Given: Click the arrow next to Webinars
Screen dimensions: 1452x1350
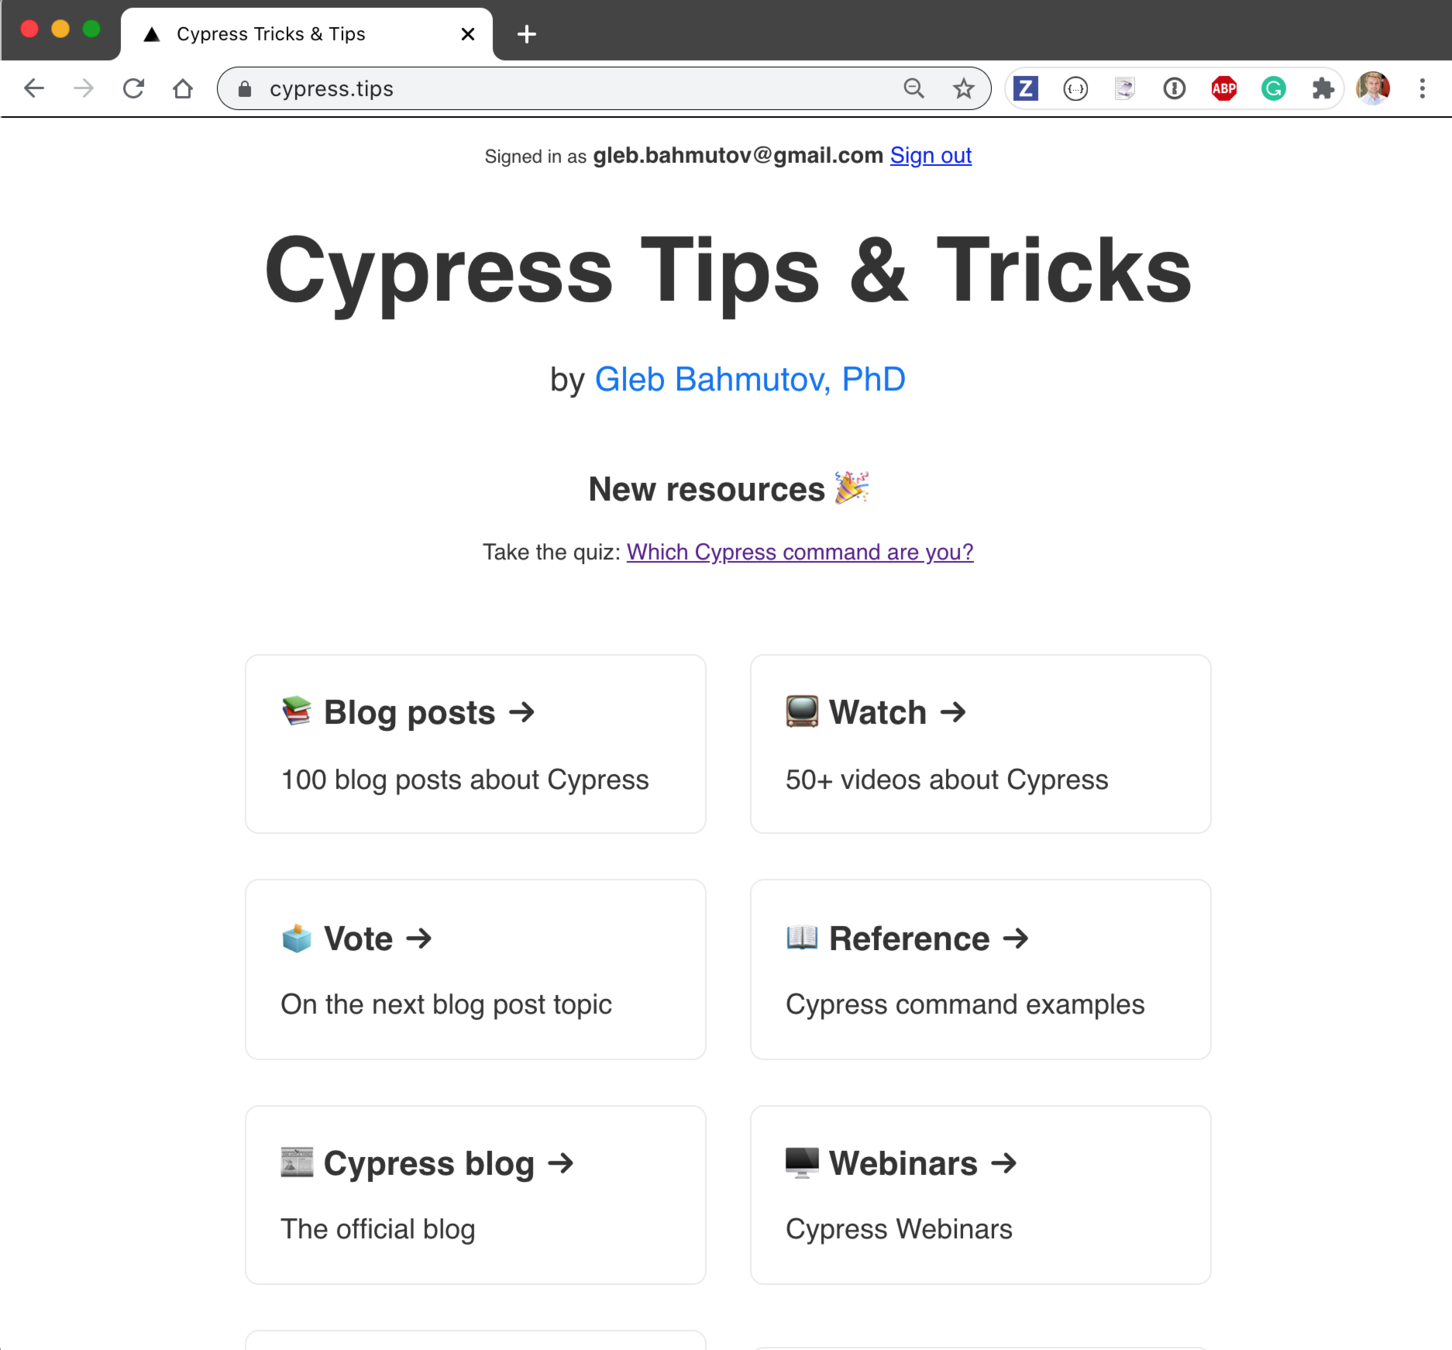Looking at the screenshot, I should click(x=1003, y=1163).
